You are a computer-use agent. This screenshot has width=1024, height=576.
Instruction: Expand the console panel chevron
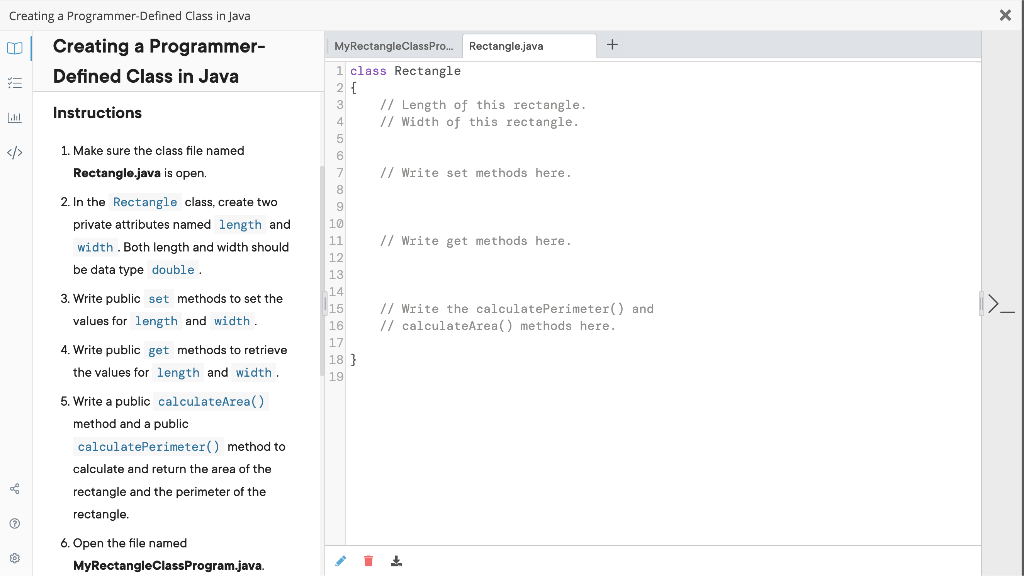[x=995, y=304]
